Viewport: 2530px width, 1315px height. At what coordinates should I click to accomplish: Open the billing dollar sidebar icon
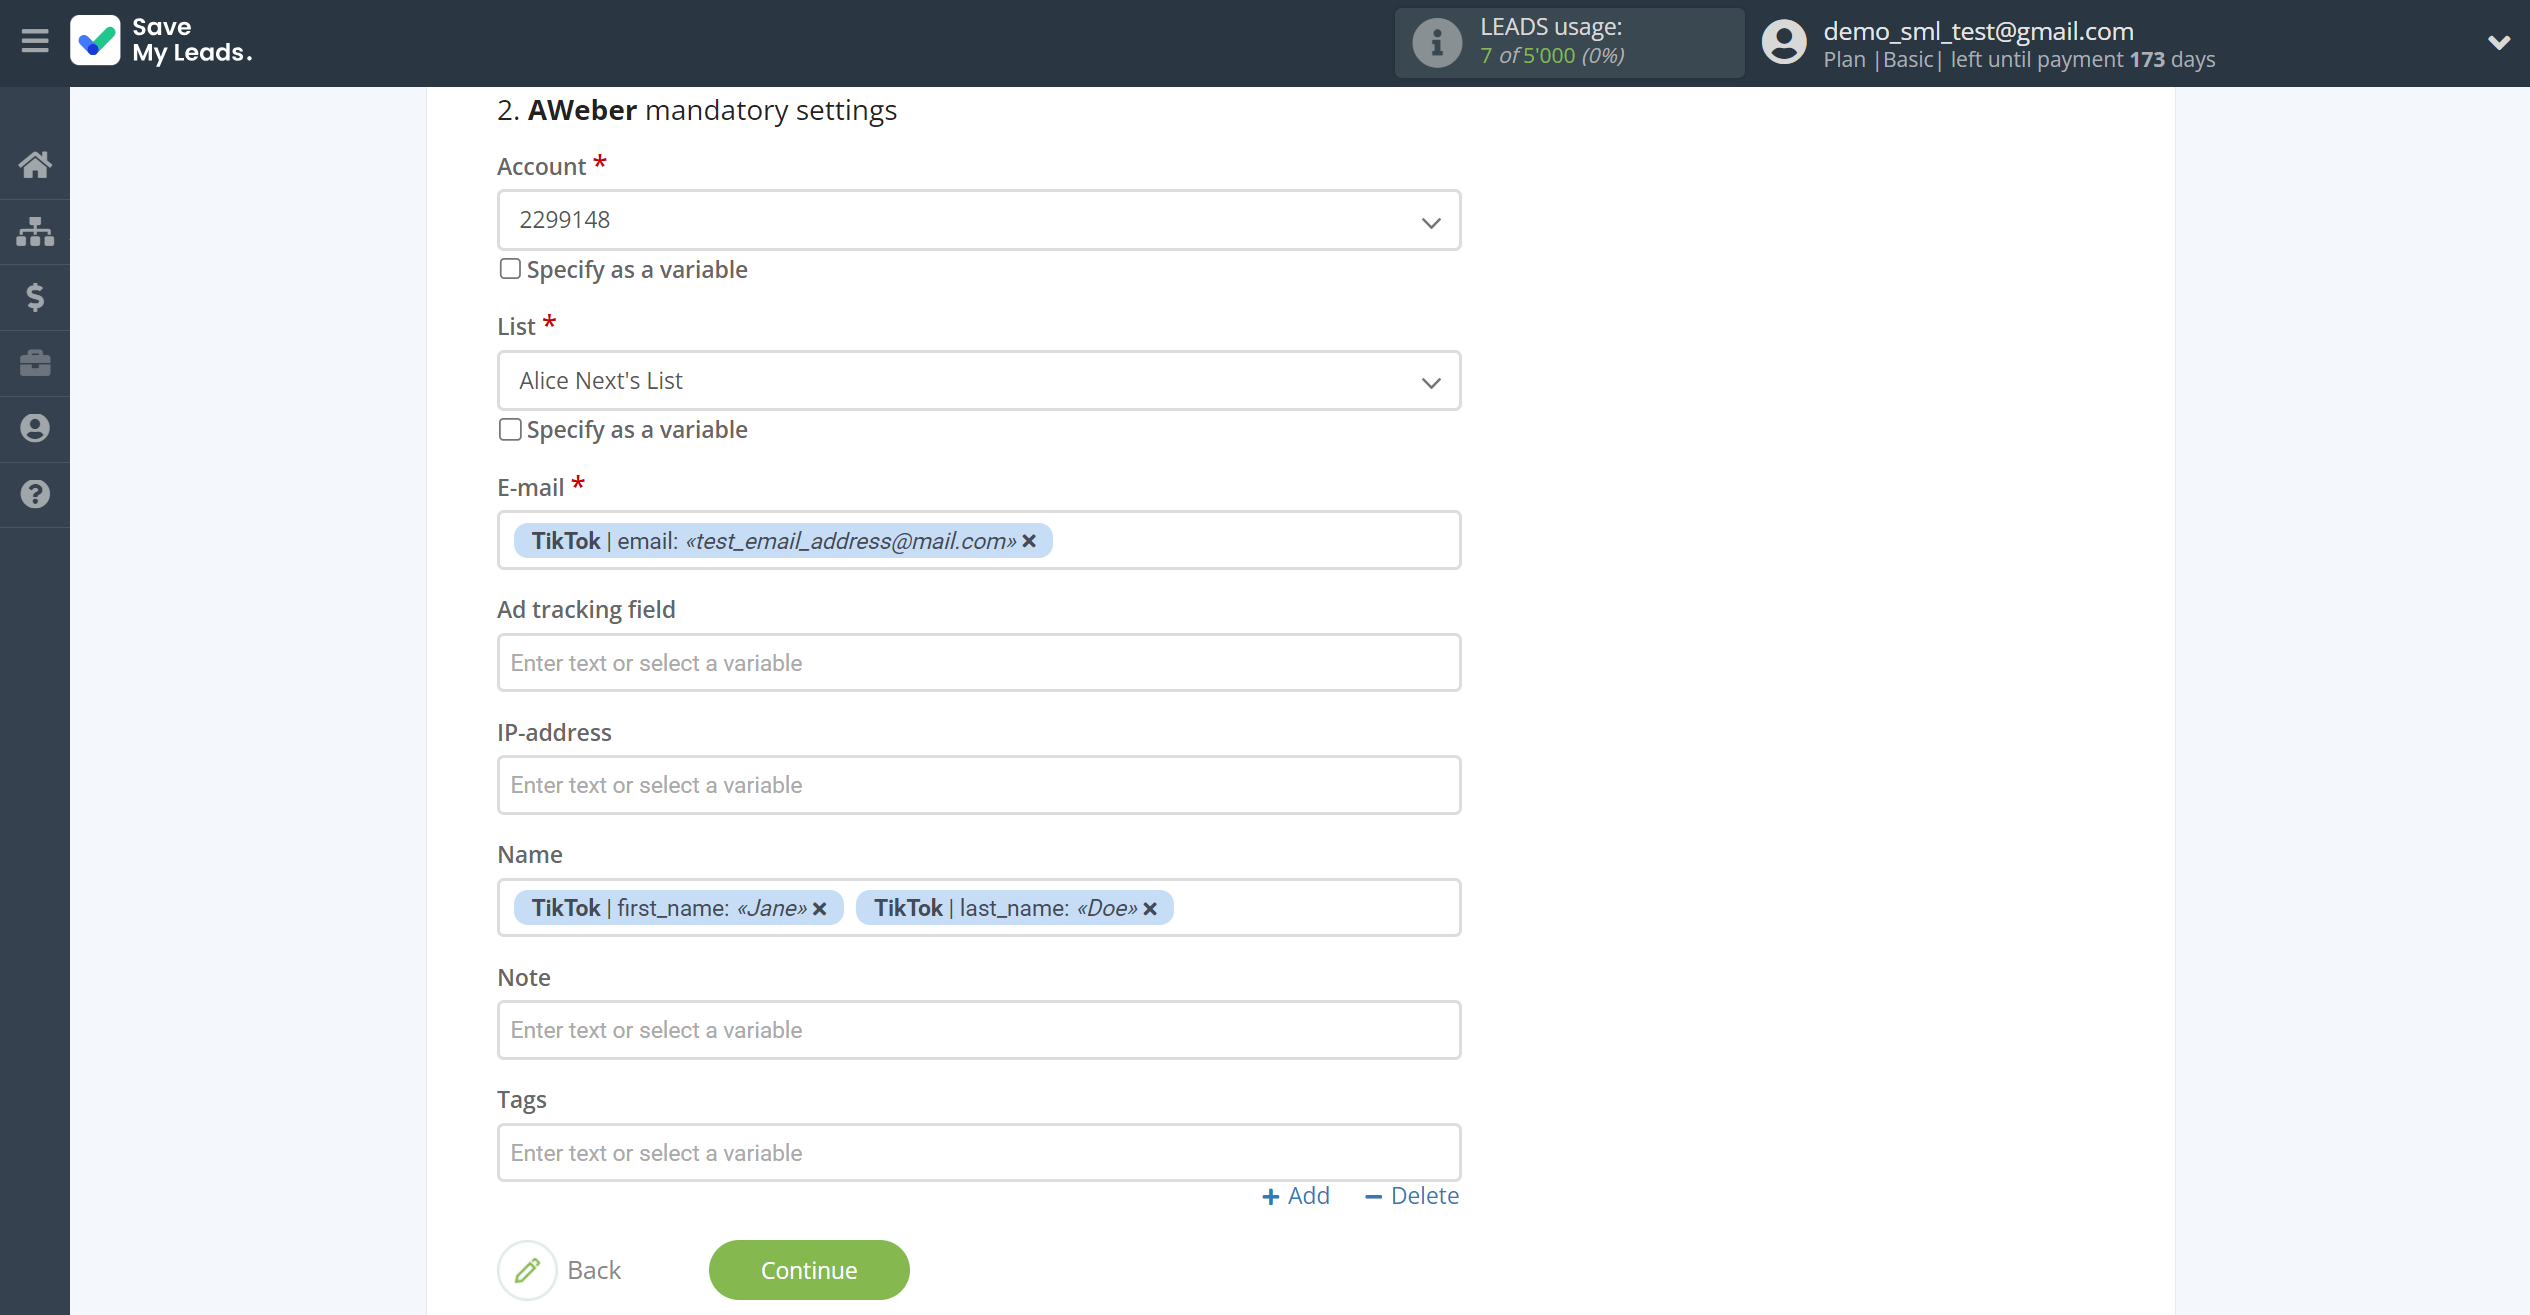(35, 297)
